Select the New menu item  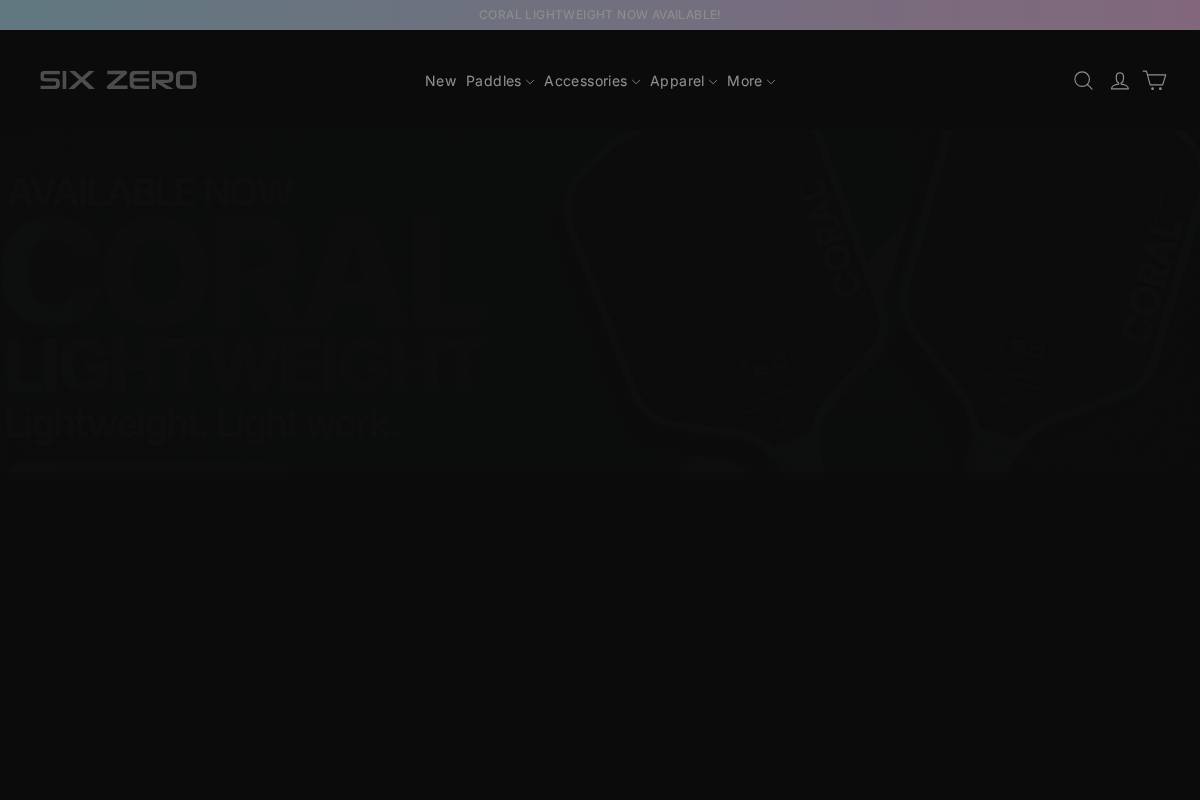tap(440, 81)
